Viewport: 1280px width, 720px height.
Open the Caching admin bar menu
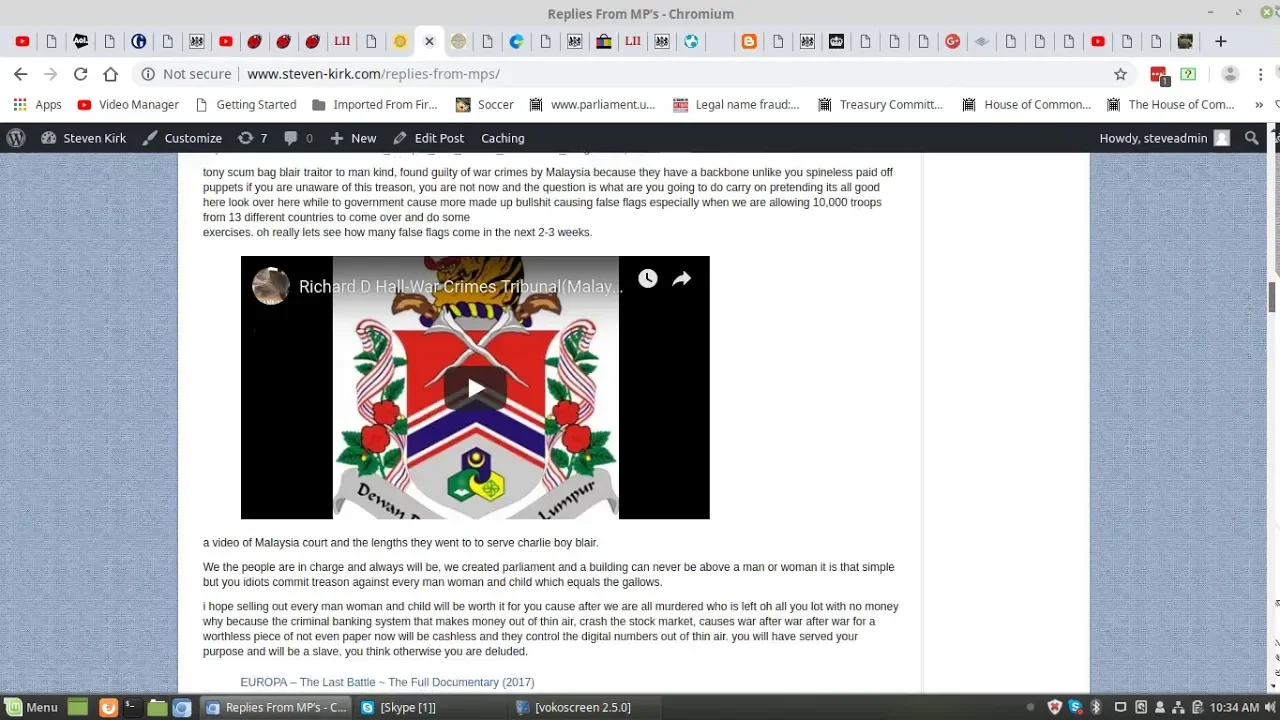click(x=503, y=138)
